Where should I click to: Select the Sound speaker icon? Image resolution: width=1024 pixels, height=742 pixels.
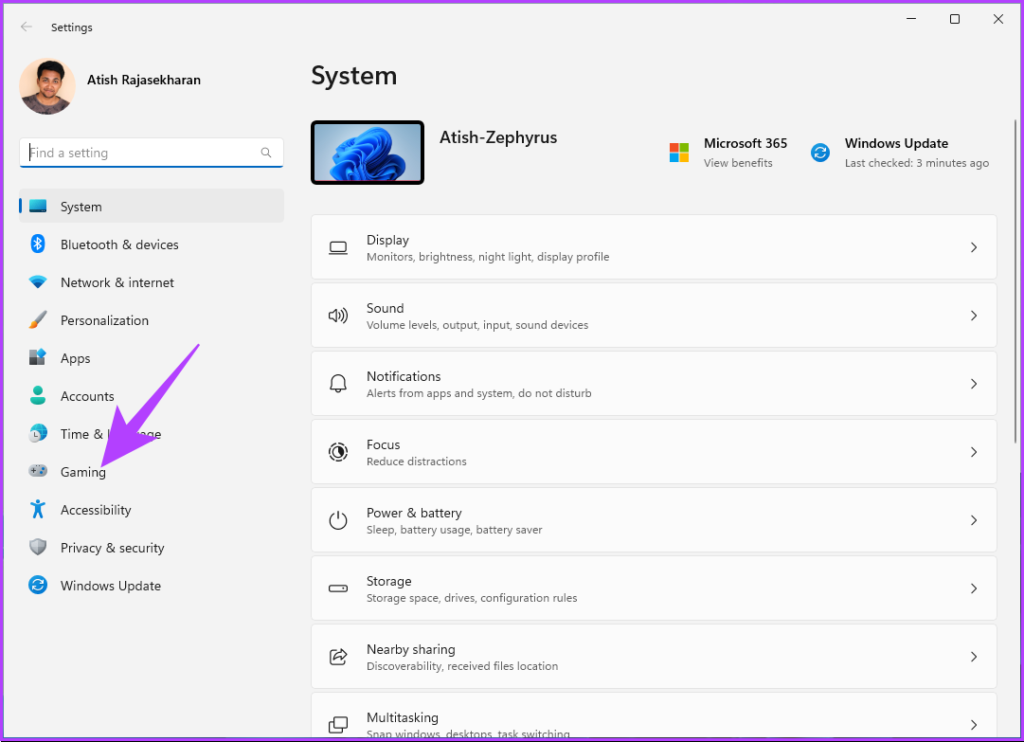coord(338,316)
